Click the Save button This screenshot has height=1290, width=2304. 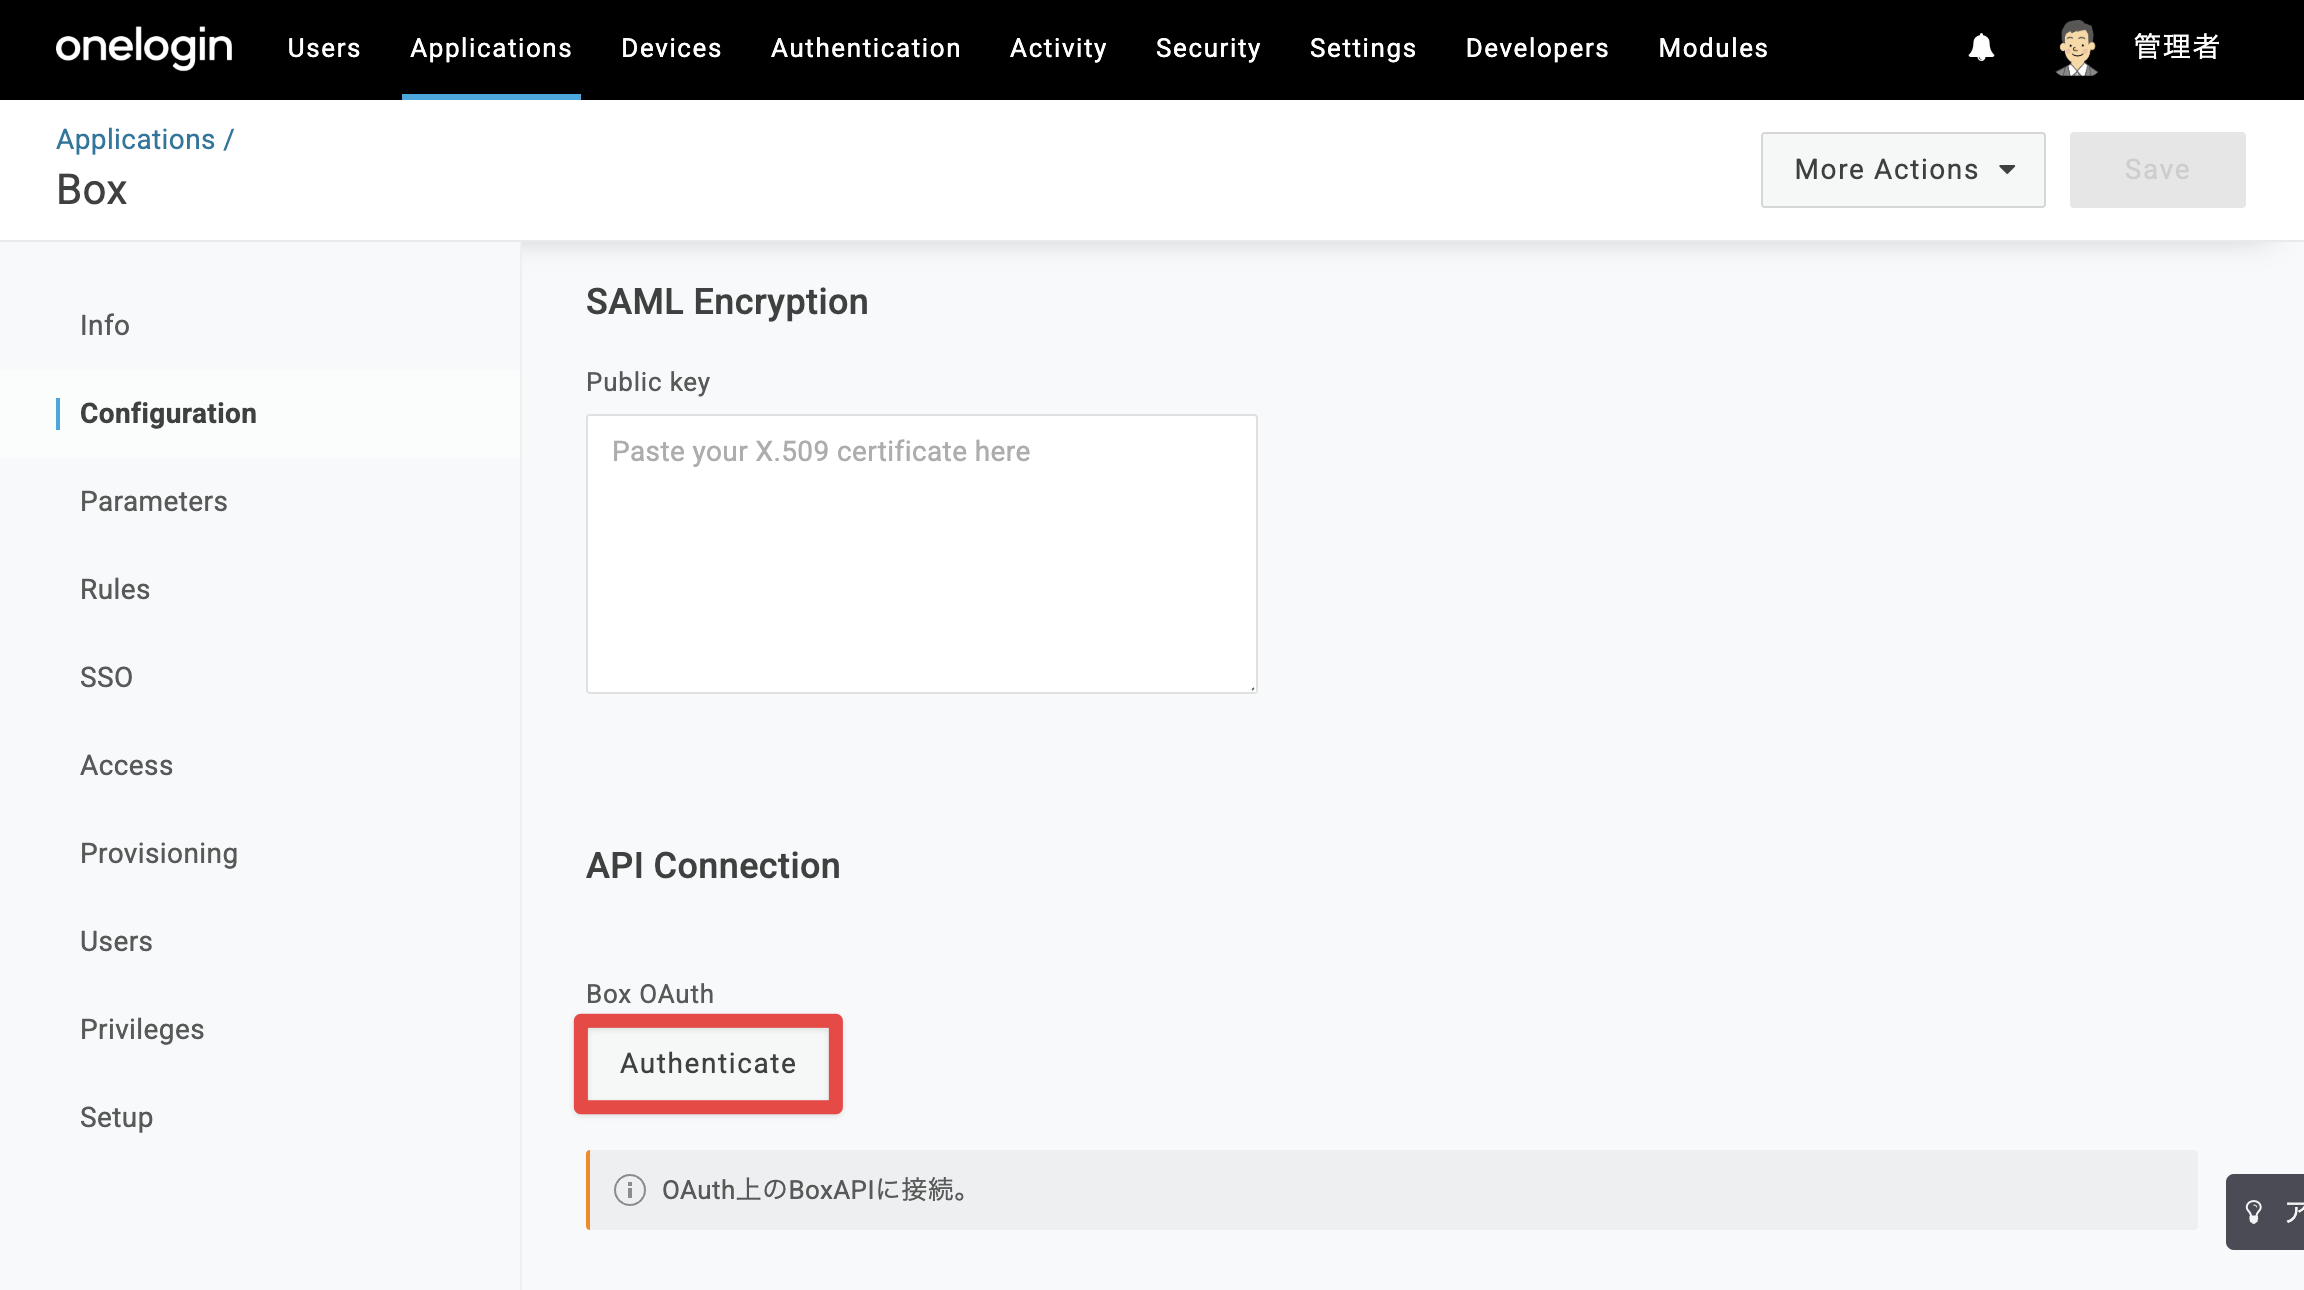[2157, 170]
